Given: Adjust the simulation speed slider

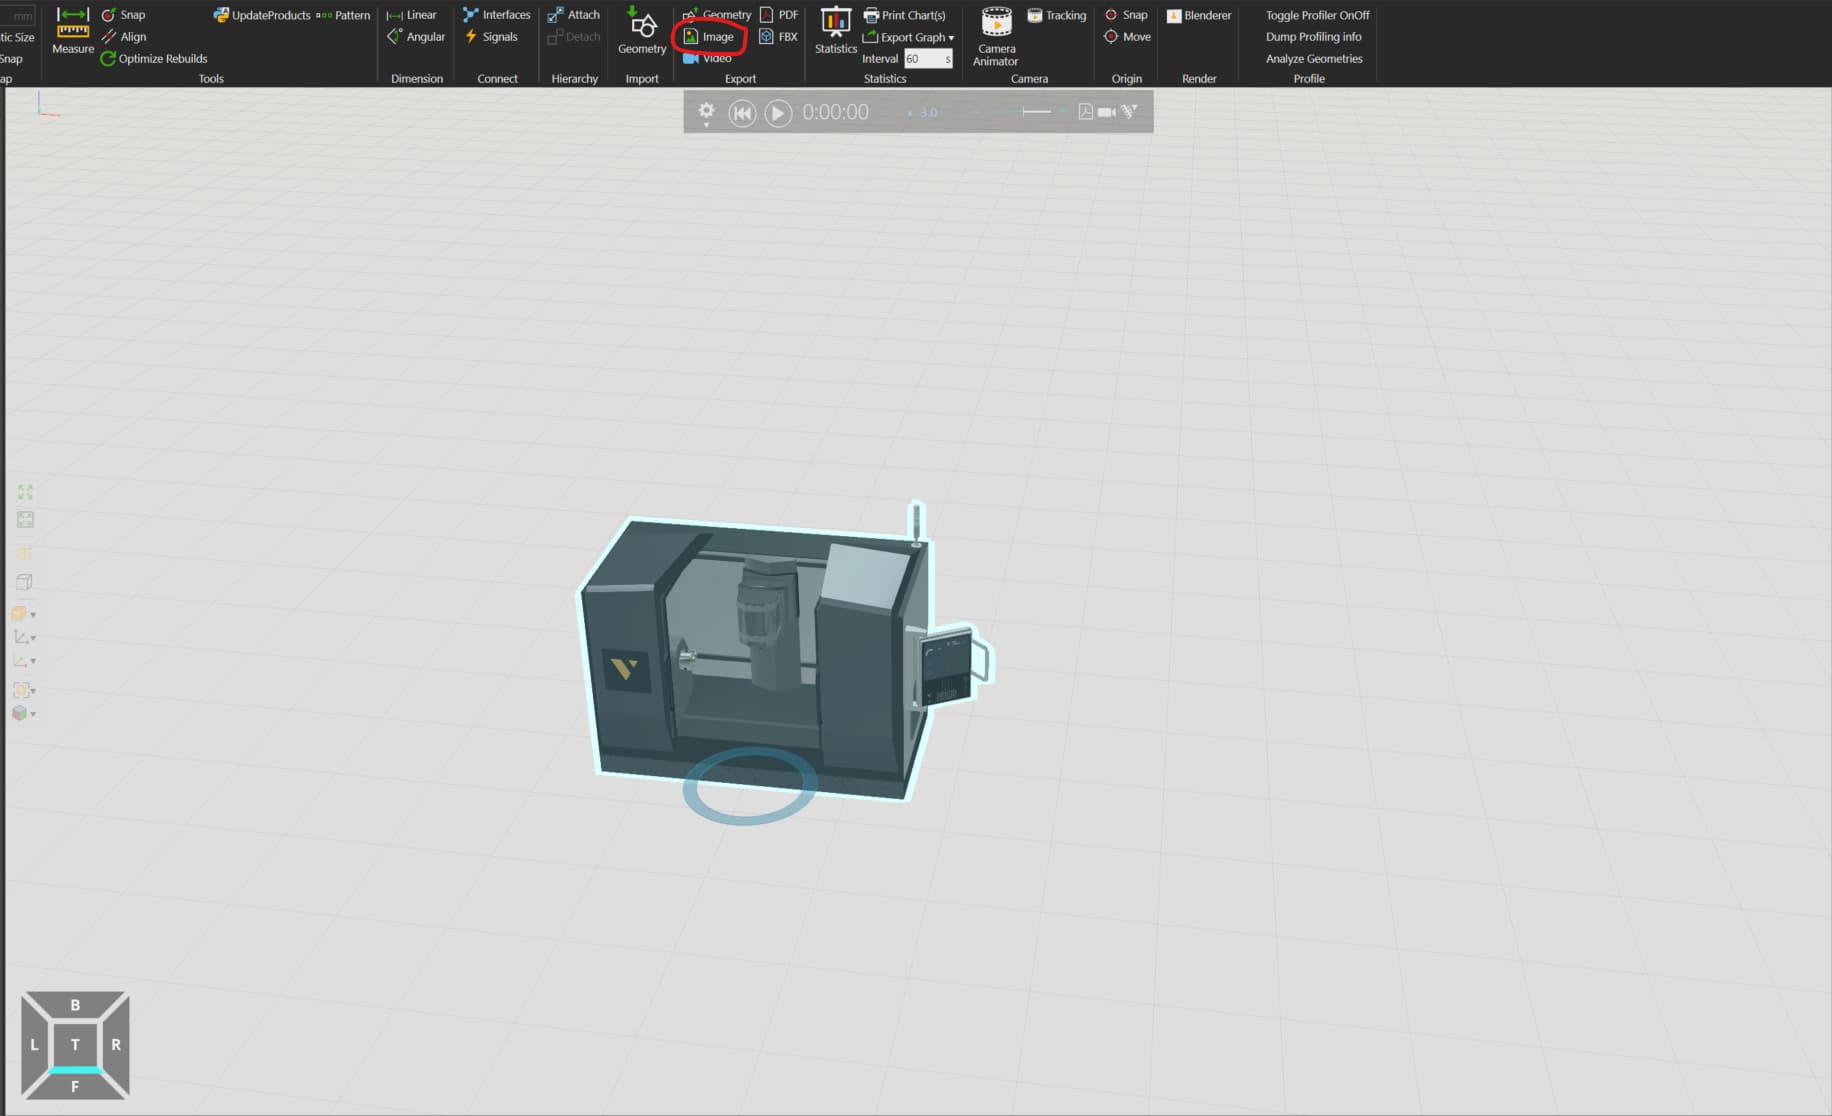Looking at the screenshot, I should coord(1035,112).
